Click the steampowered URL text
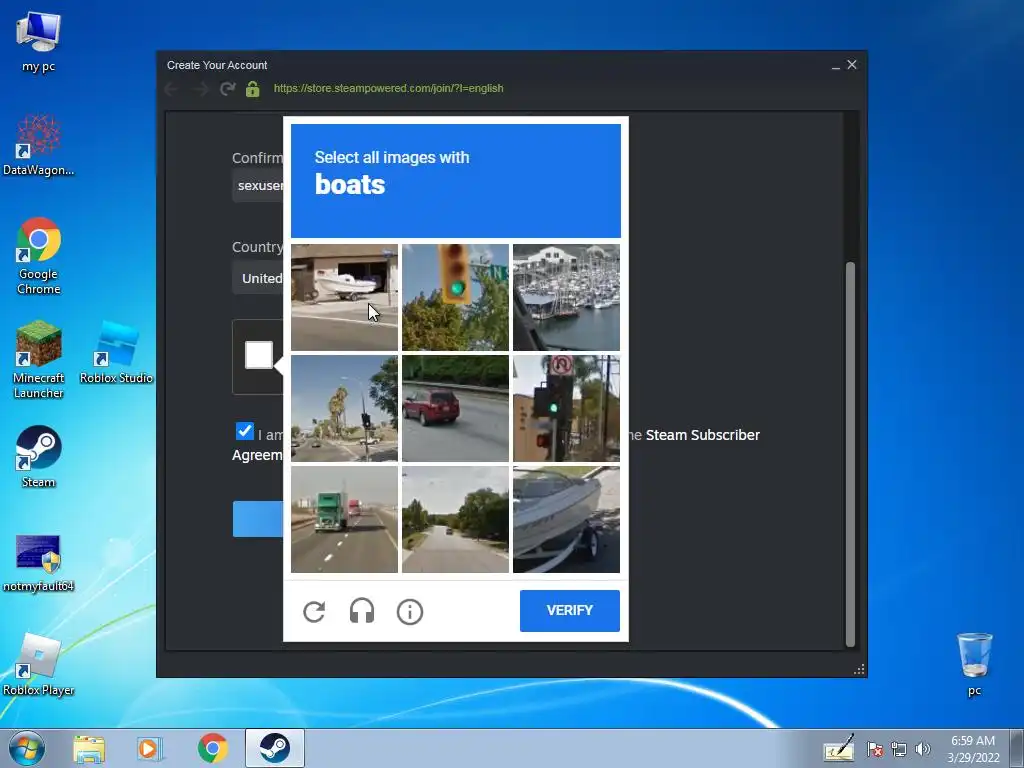Viewport: 1024px width, 768px height. coord(389,88)
